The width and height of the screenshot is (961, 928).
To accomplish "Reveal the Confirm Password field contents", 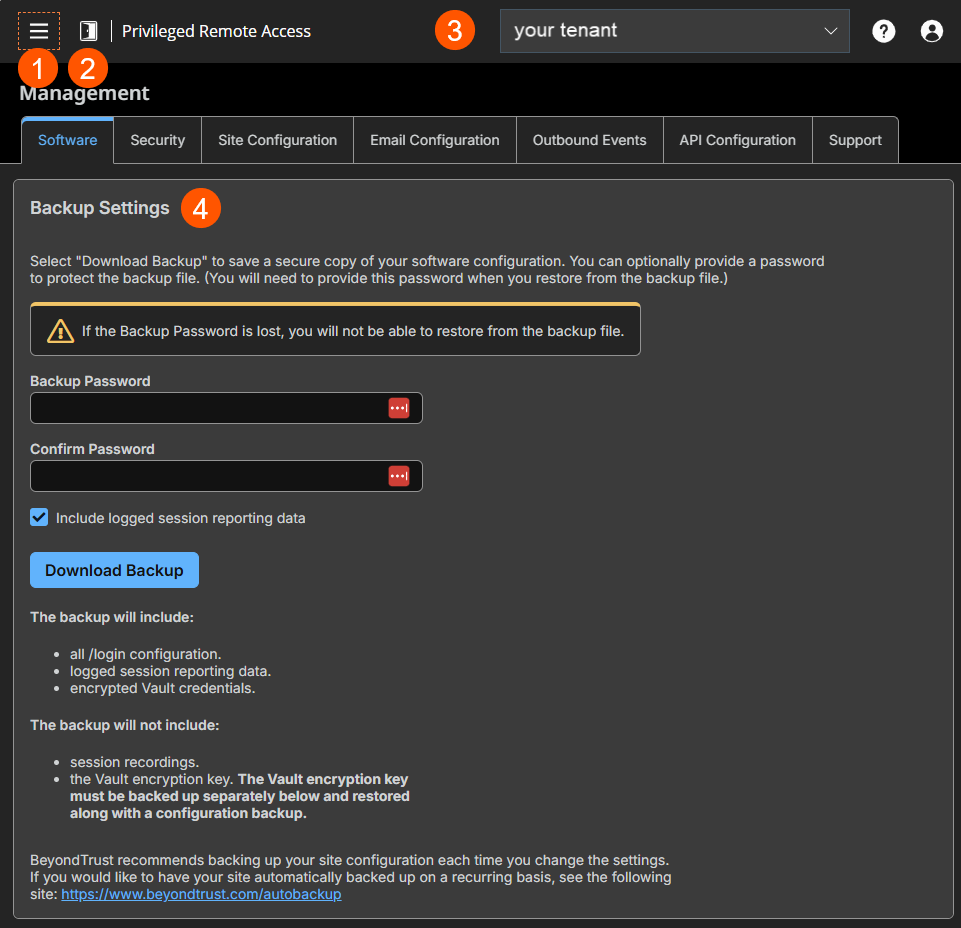I will [x=399, y=476].
